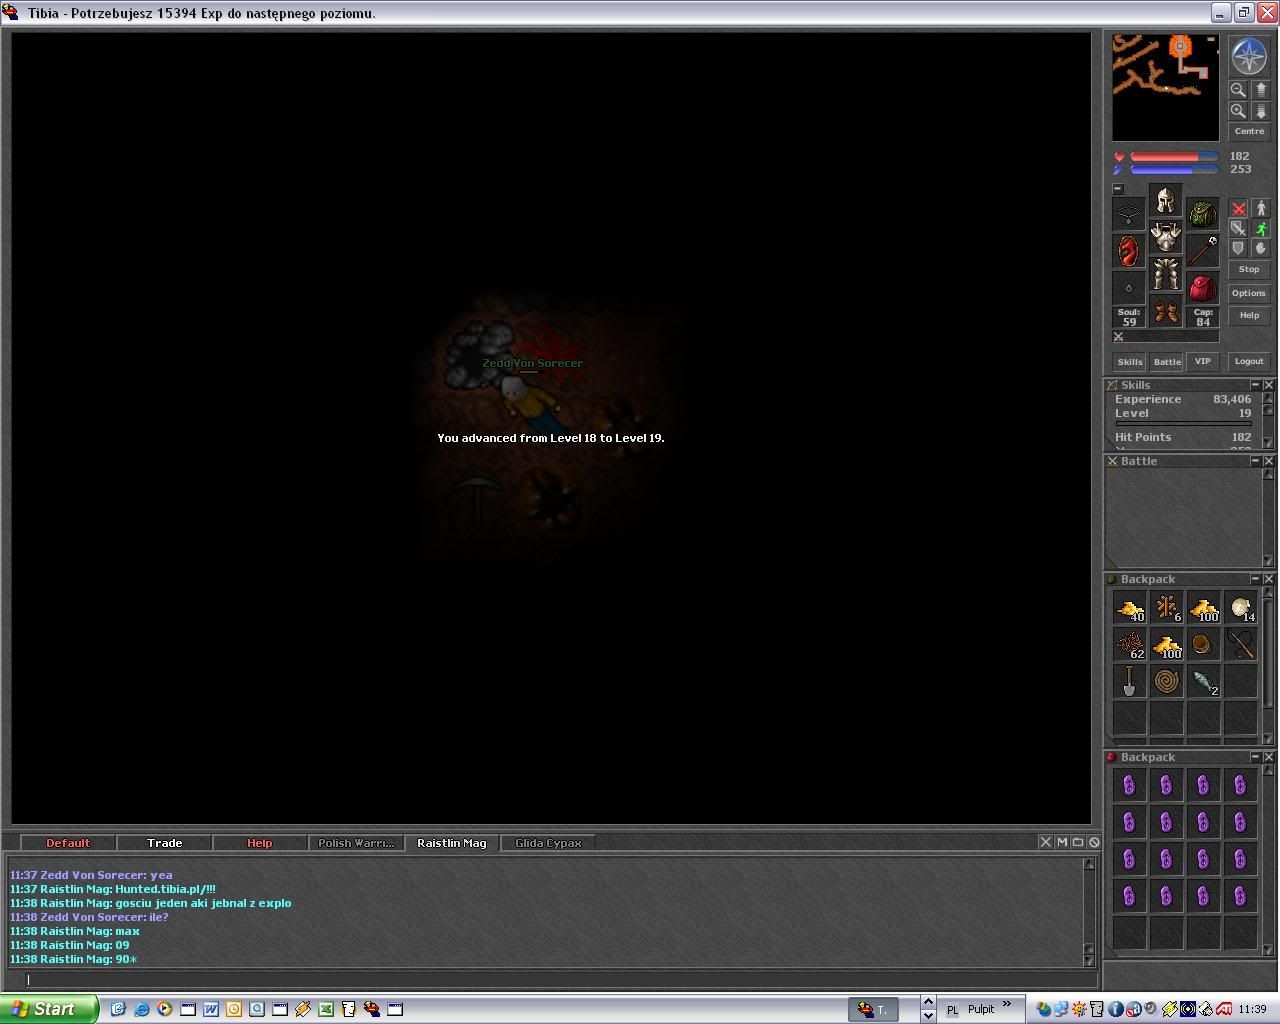
Task: Minimize the first Backpack panel
Action: coord(1255,579)
